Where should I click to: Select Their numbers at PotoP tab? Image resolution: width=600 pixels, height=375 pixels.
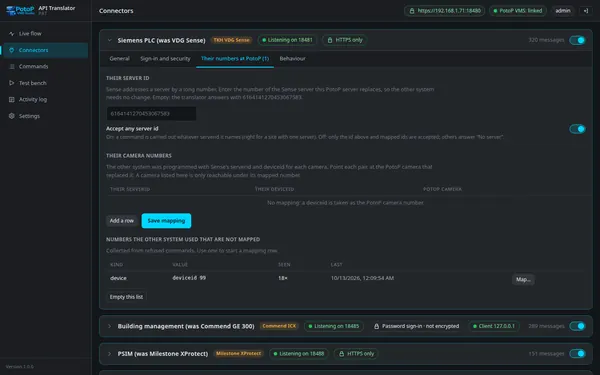tap(235, 59)
